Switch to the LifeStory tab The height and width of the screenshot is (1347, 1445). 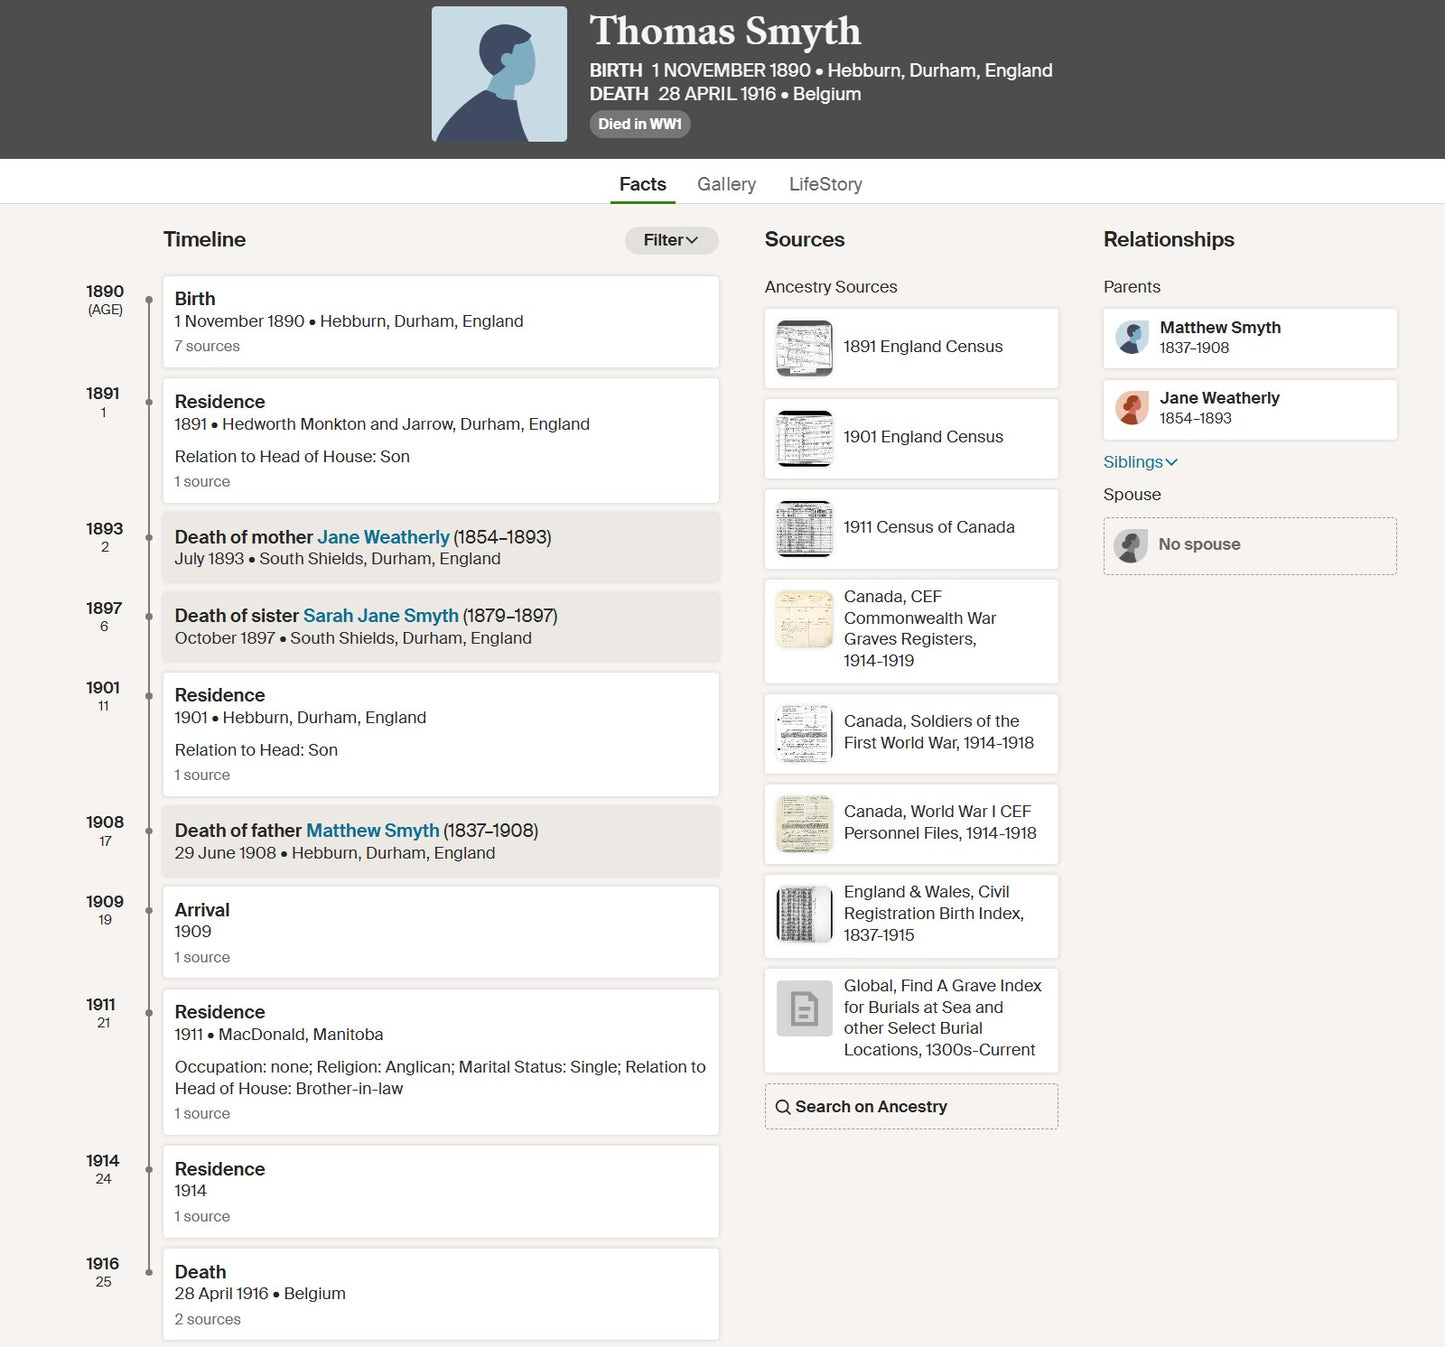point(825,184)
